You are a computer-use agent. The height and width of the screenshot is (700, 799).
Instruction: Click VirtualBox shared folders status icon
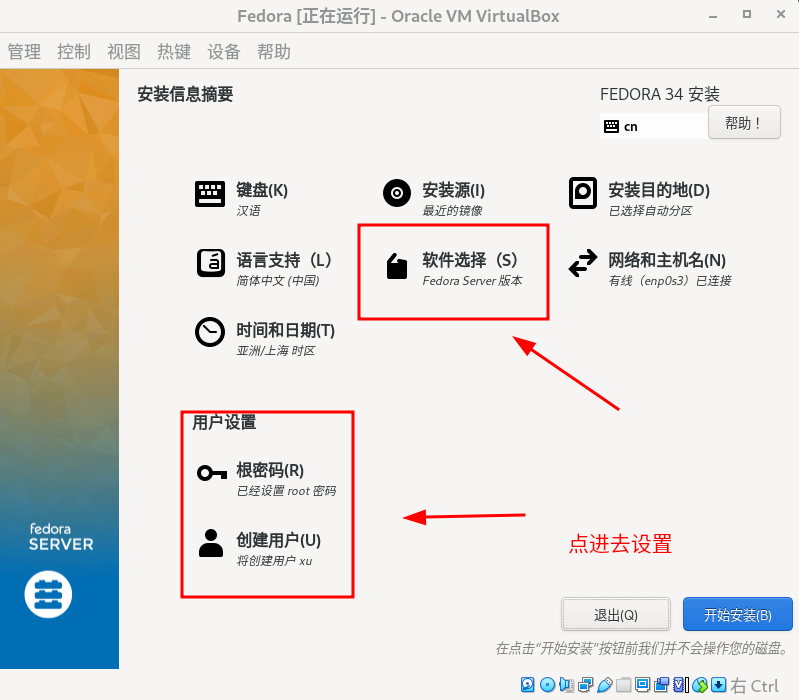623,685
